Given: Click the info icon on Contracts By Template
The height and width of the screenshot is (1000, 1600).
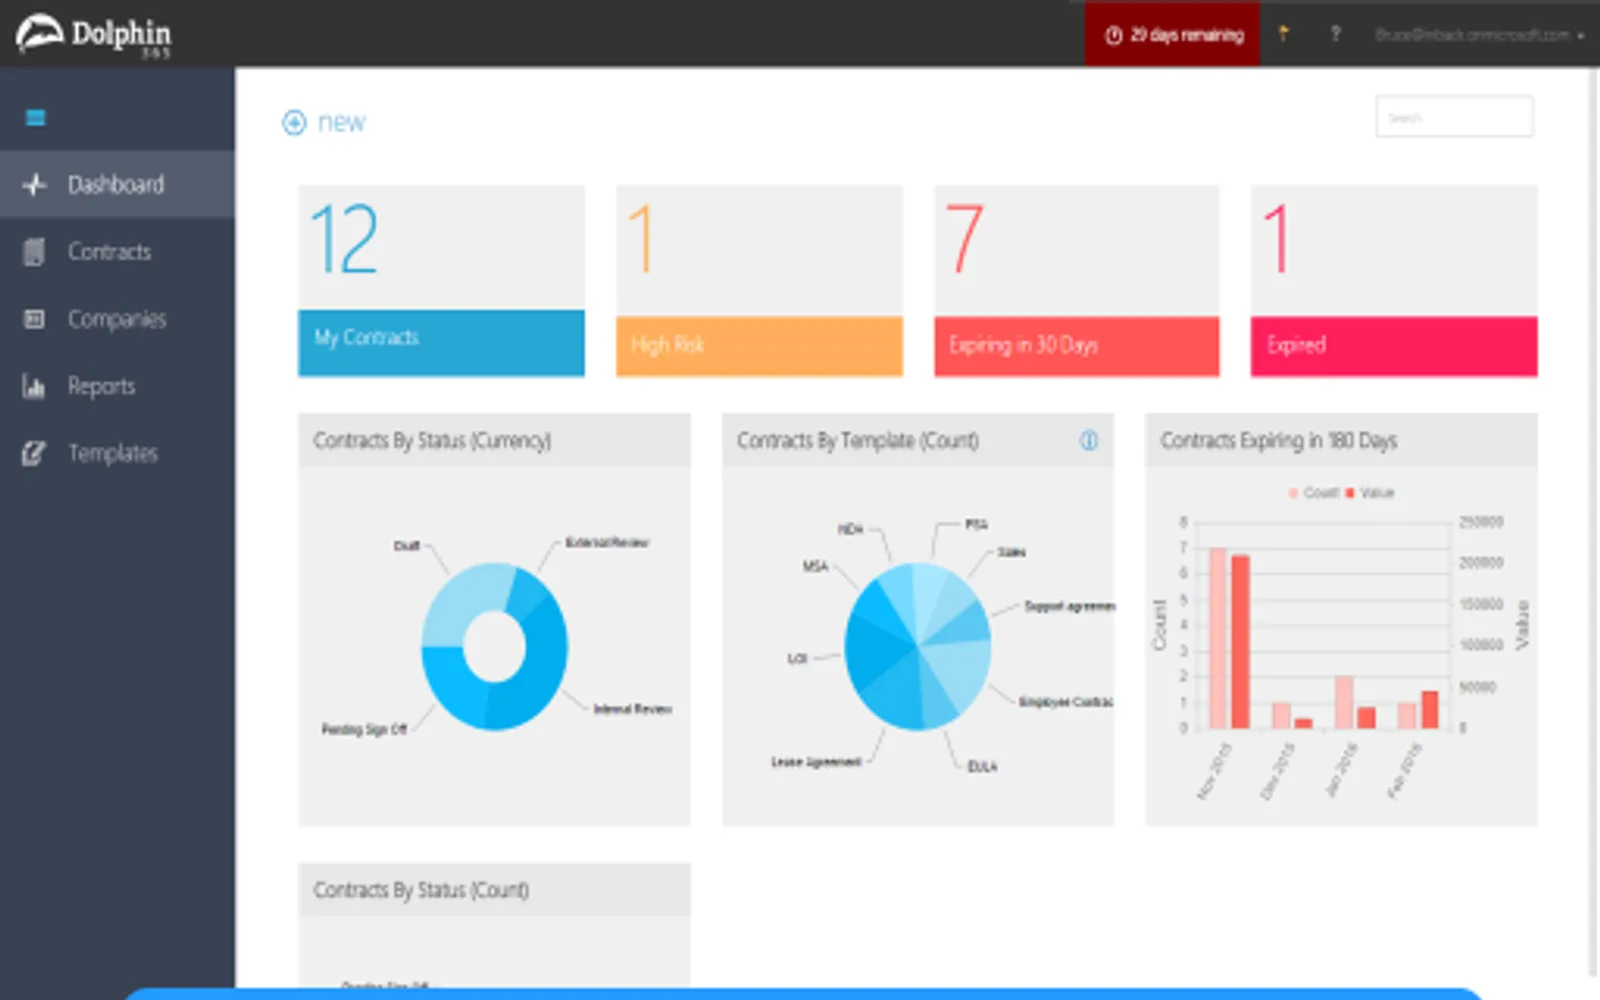Looking at the screenshot, I should (x=1089, y=440).
